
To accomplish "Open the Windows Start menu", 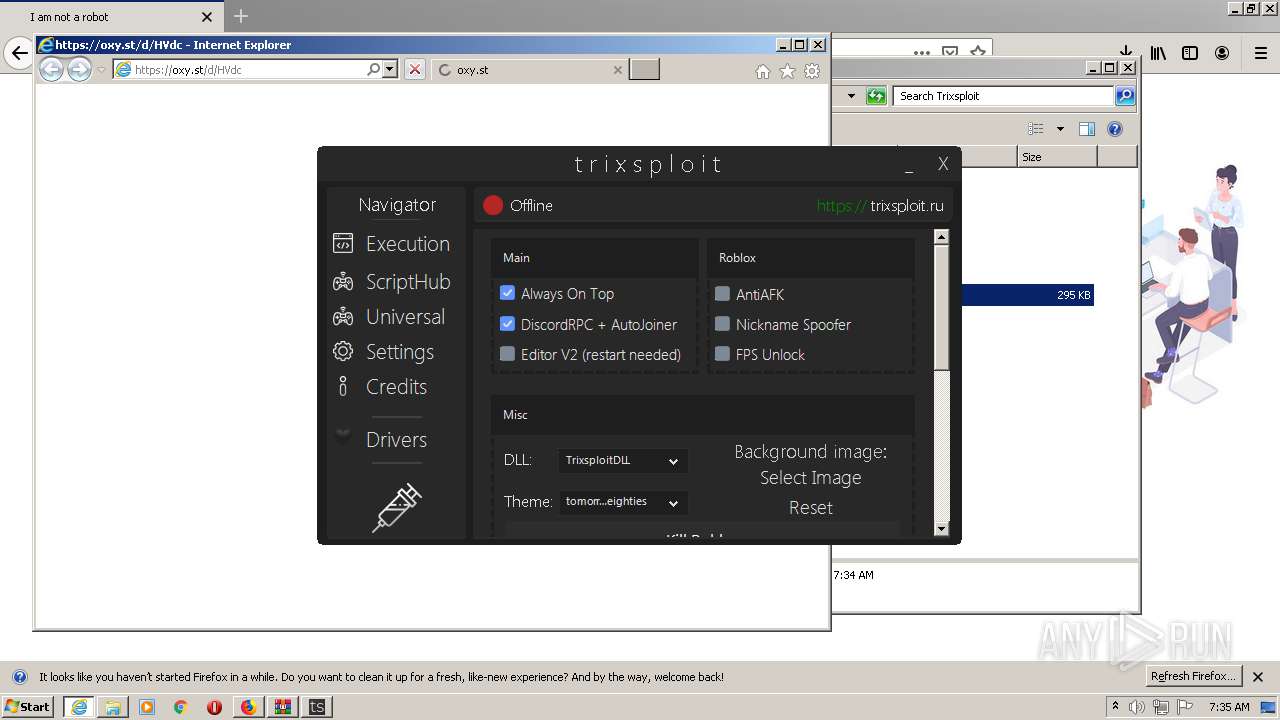I will point(29,706).
